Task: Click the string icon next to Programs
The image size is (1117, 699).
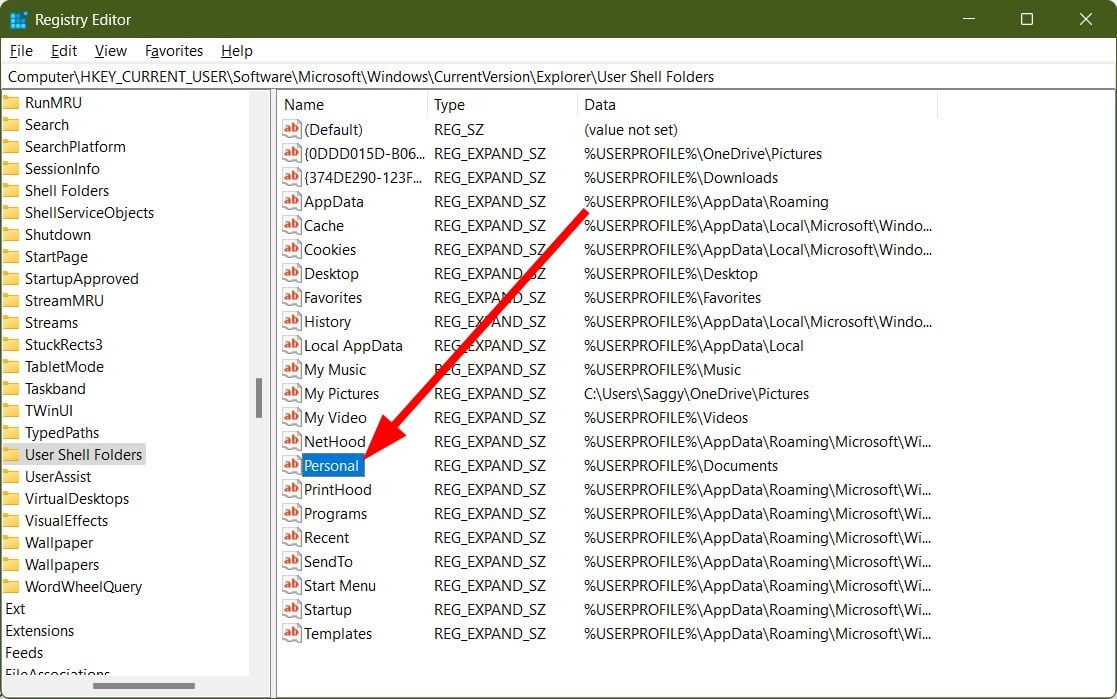Action: click(x=291, y=513)
